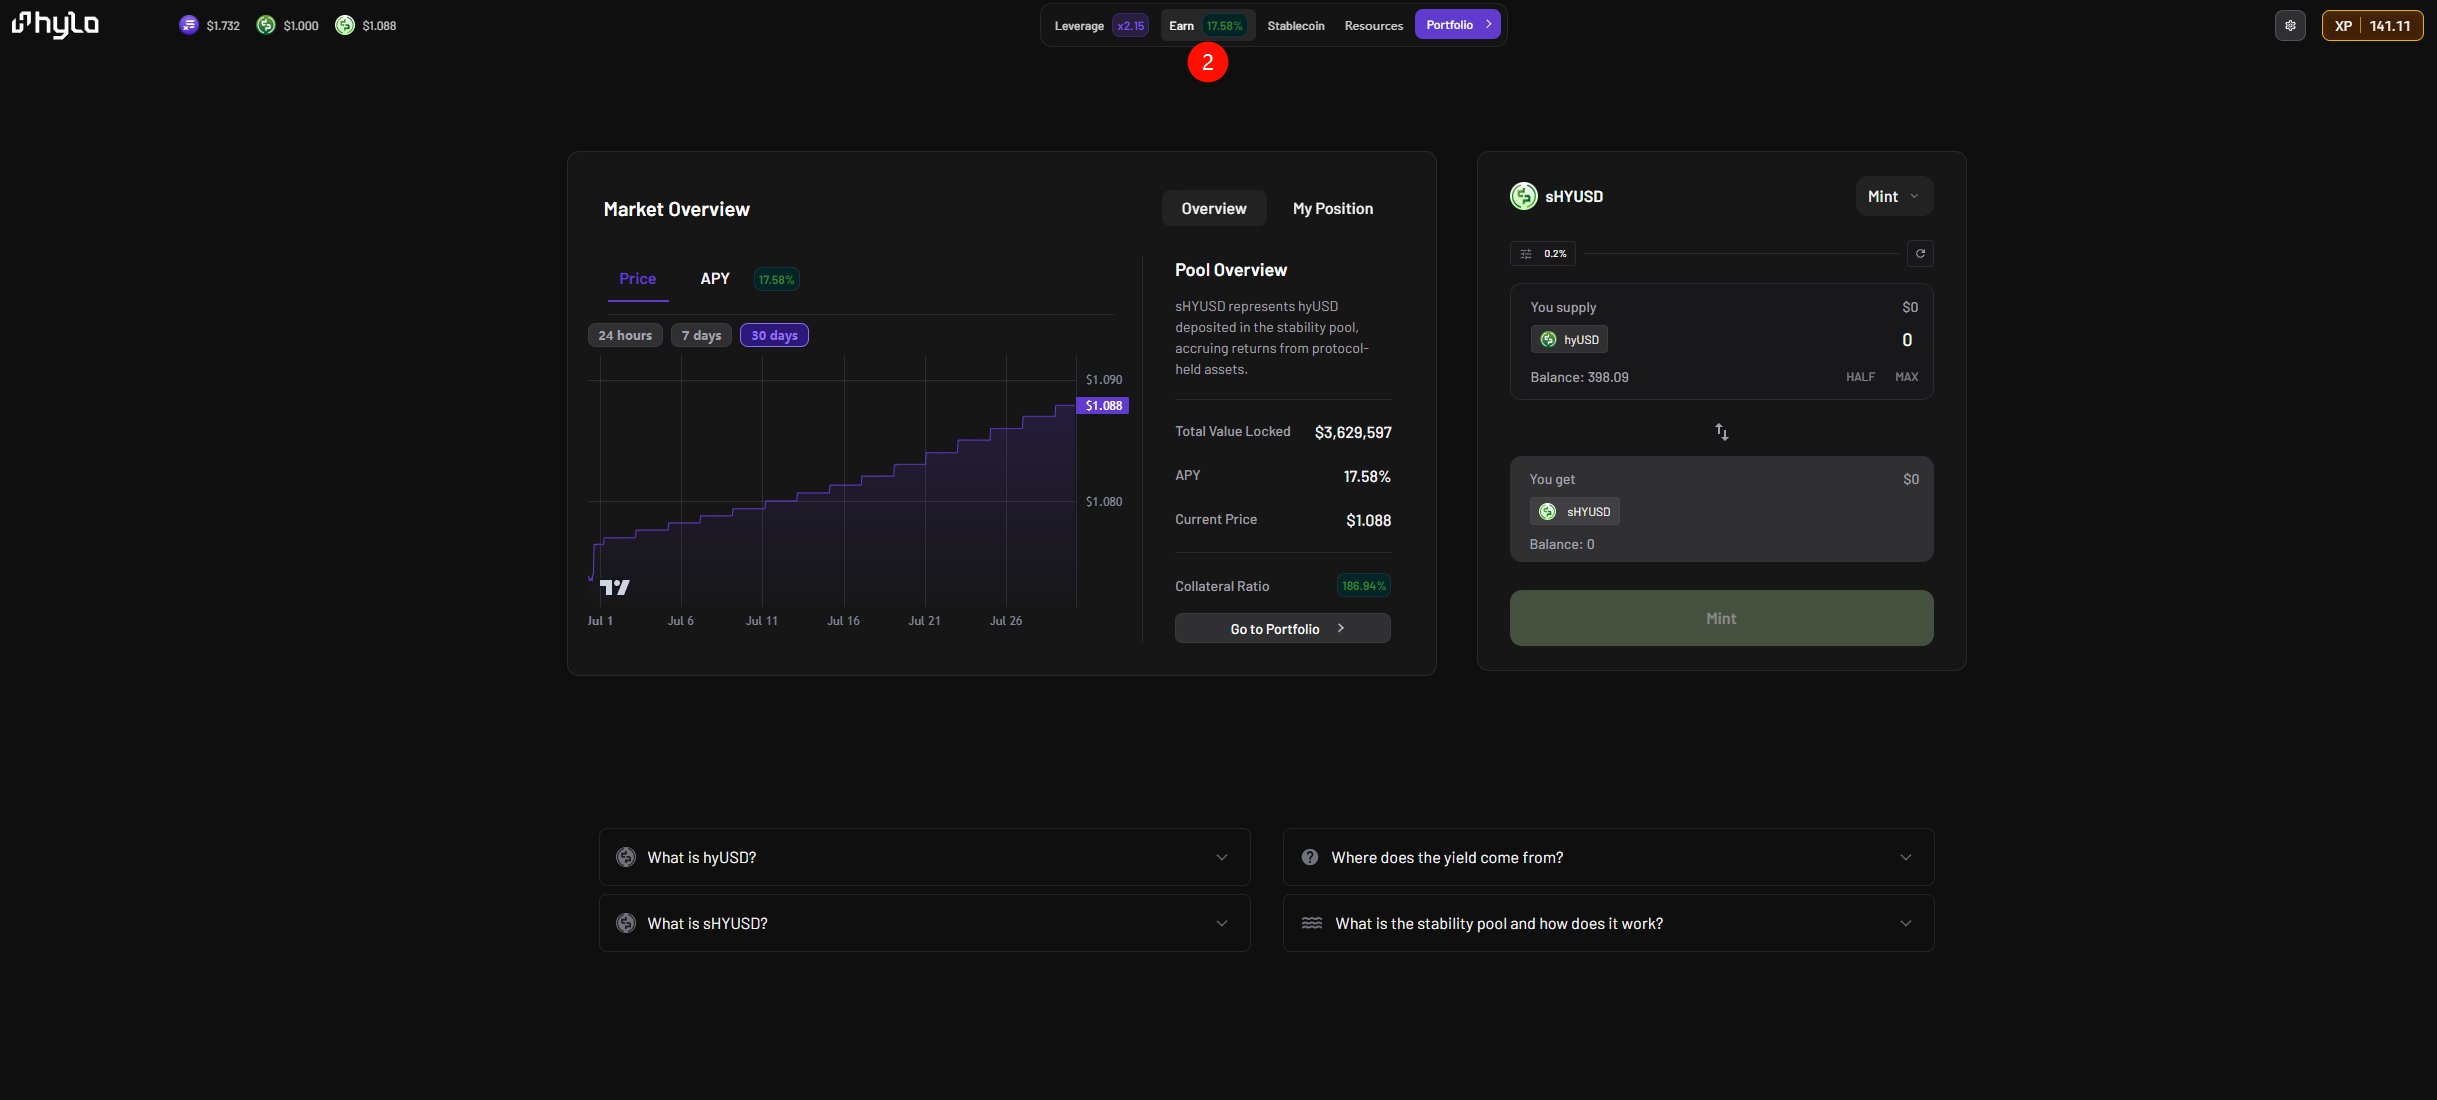Screen dimensions: 2437x1100
Task: Click the TradingView logo on chart
Action: click(x=614, y=587)
